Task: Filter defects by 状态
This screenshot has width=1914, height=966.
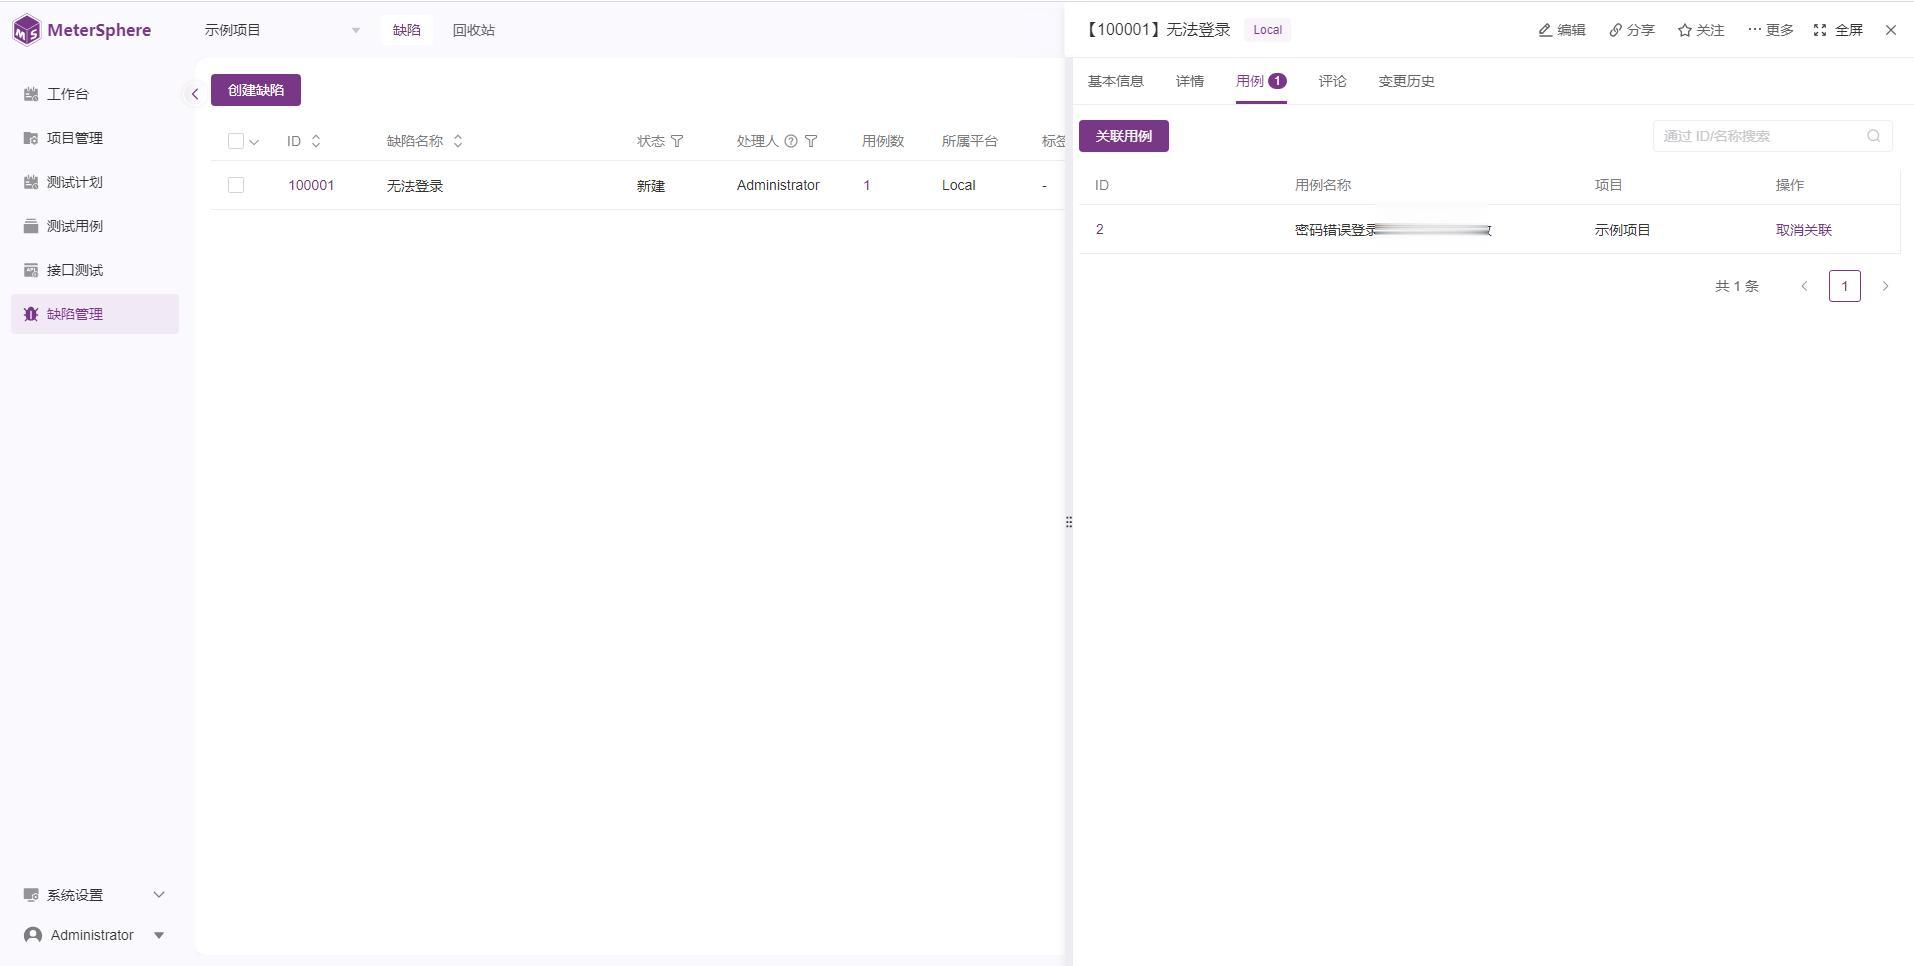Action: [677, 141]
